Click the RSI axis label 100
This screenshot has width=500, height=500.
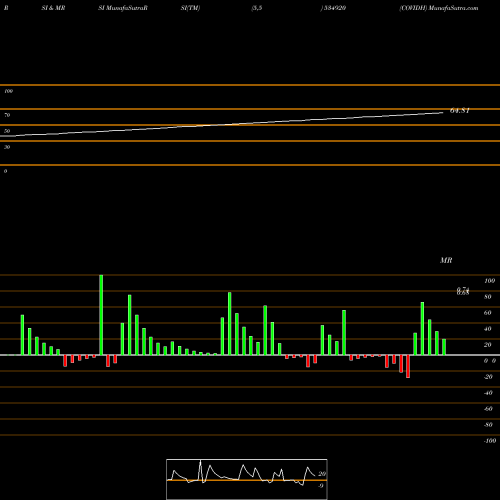[9, 91]
